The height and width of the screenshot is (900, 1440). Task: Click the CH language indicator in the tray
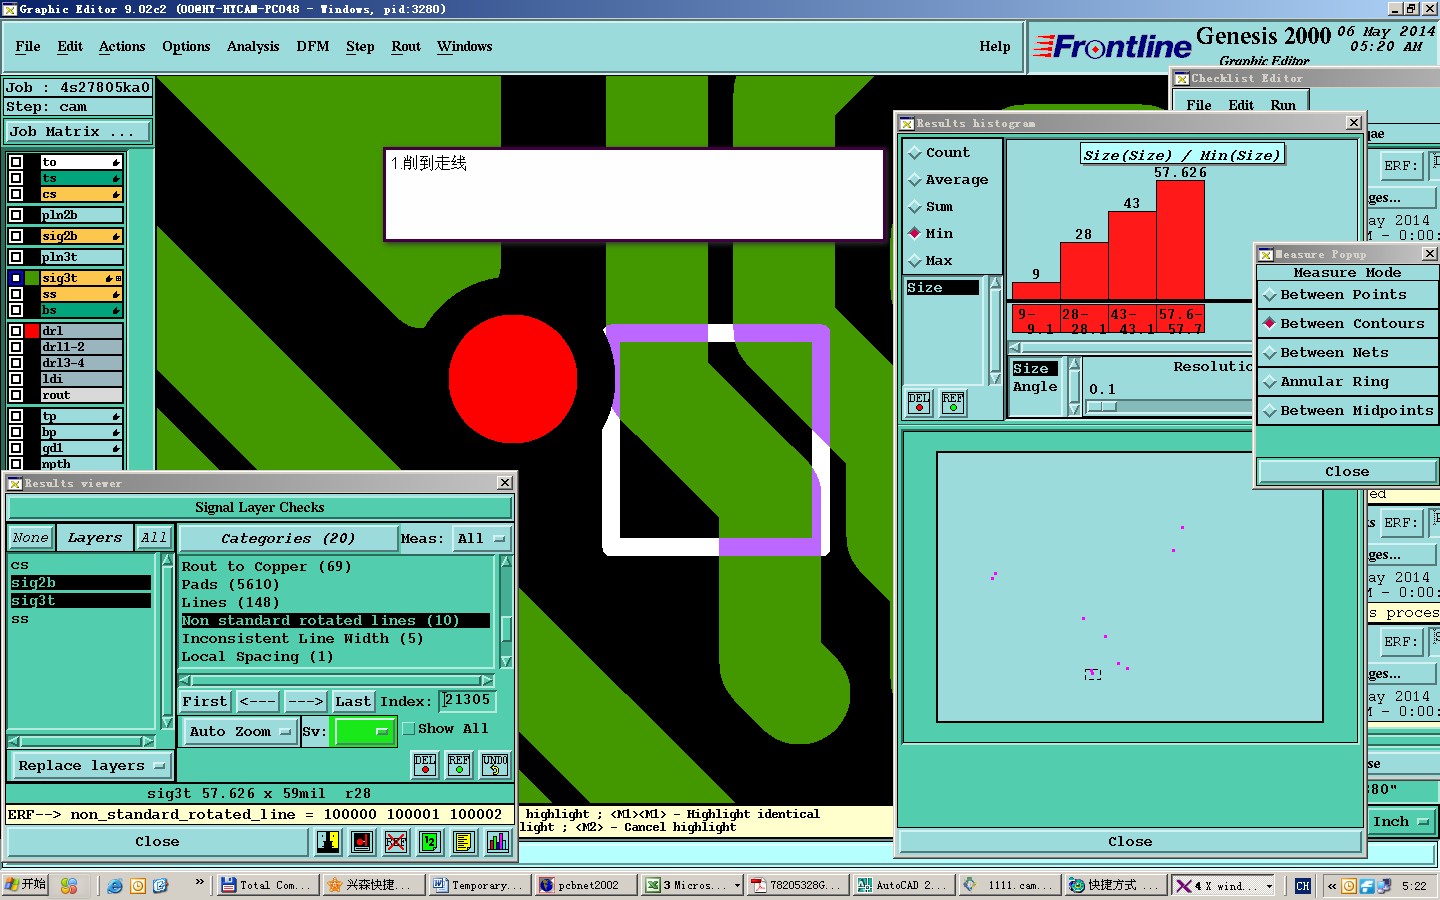point(1302,885)
